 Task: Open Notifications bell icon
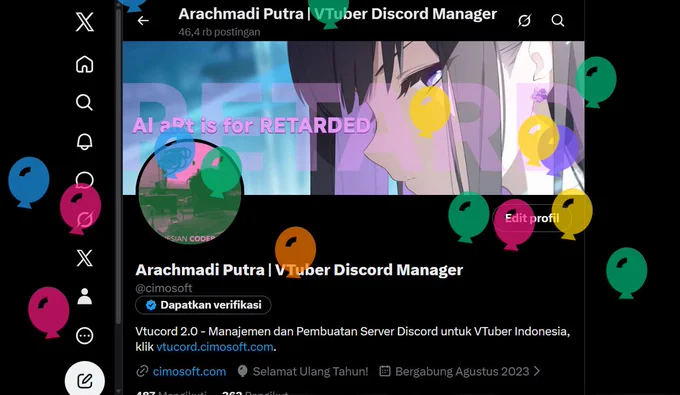[85, 141]
